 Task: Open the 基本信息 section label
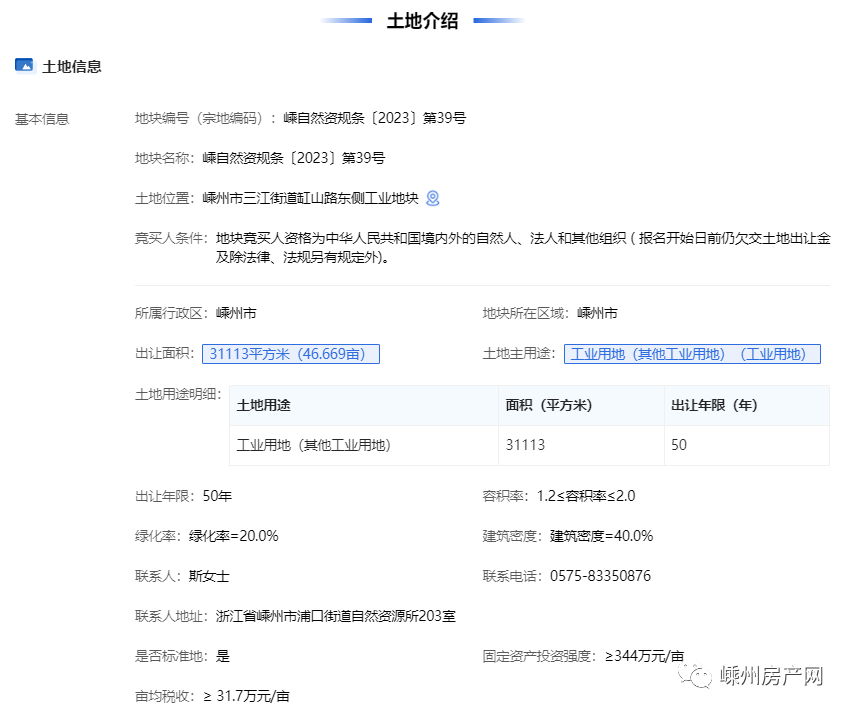(42, 119)
